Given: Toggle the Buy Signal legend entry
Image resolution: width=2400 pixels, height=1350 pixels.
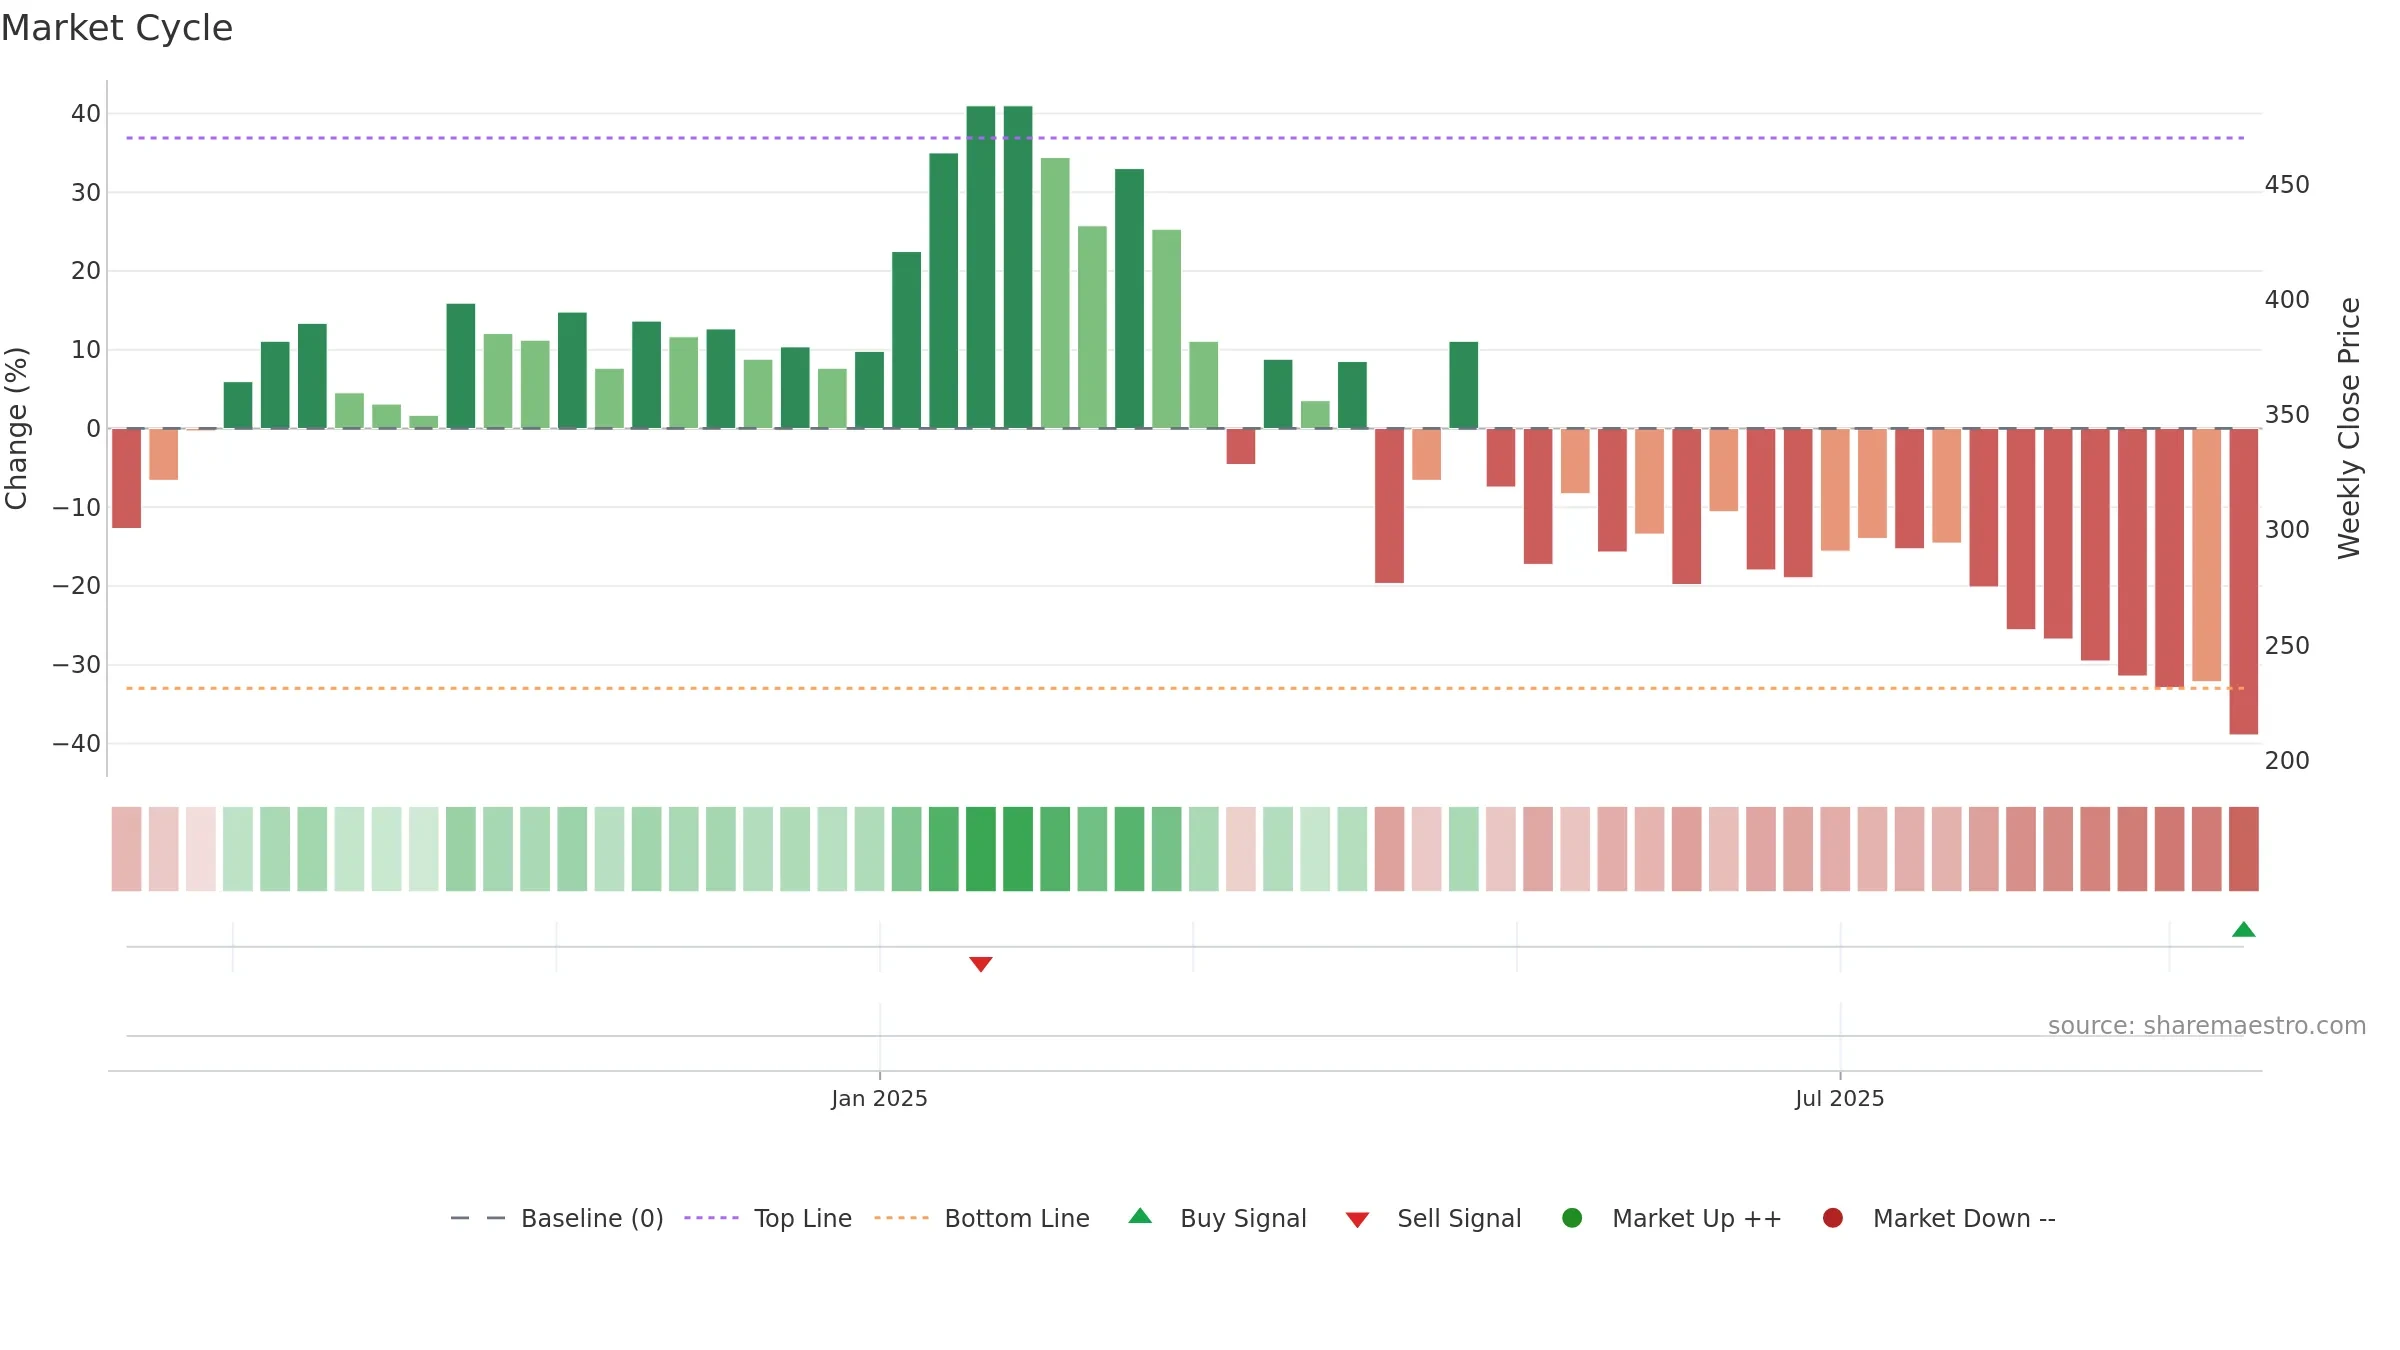Looking at the screenshot, I should click(x=1217, y=1218).
